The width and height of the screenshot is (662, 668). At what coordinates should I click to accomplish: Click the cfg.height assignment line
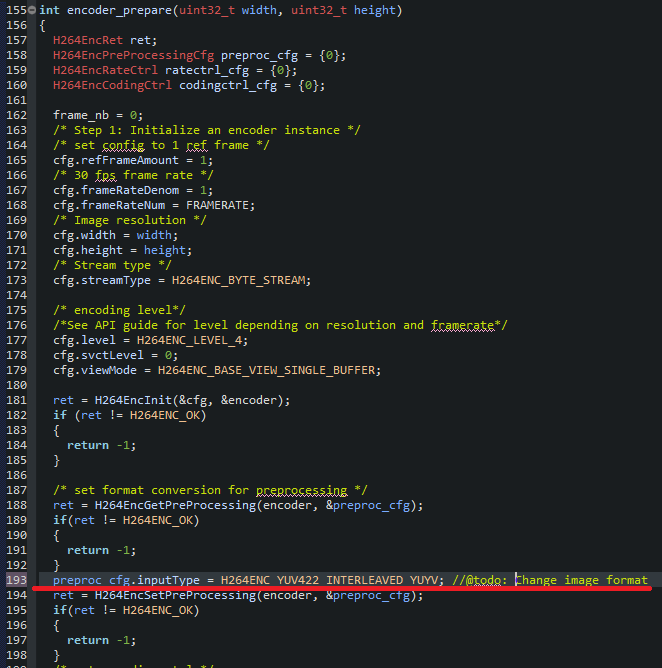(122, 250)
